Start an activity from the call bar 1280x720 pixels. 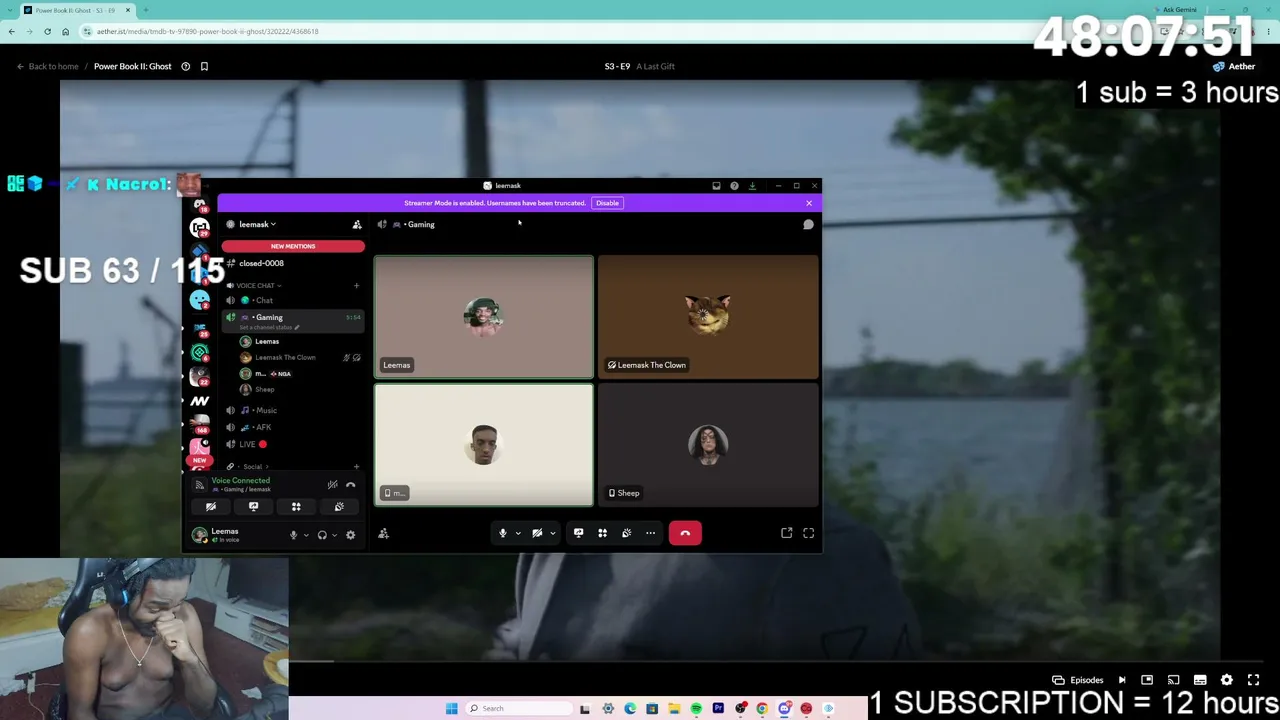(602, 533)
